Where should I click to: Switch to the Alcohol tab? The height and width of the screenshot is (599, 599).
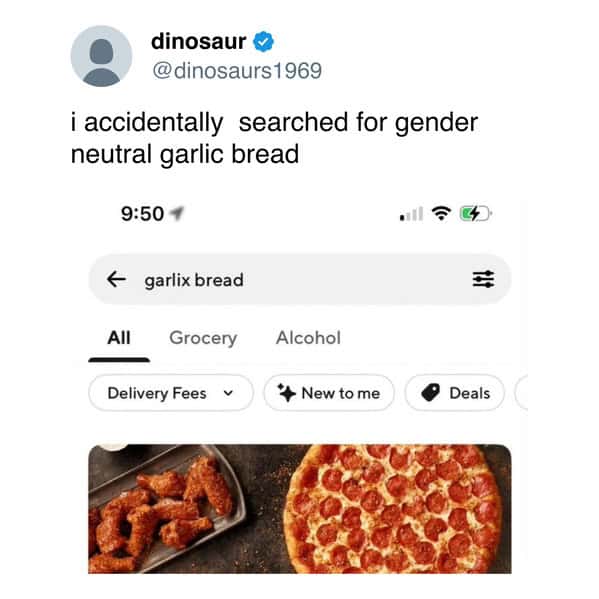[x=308, y=338]
